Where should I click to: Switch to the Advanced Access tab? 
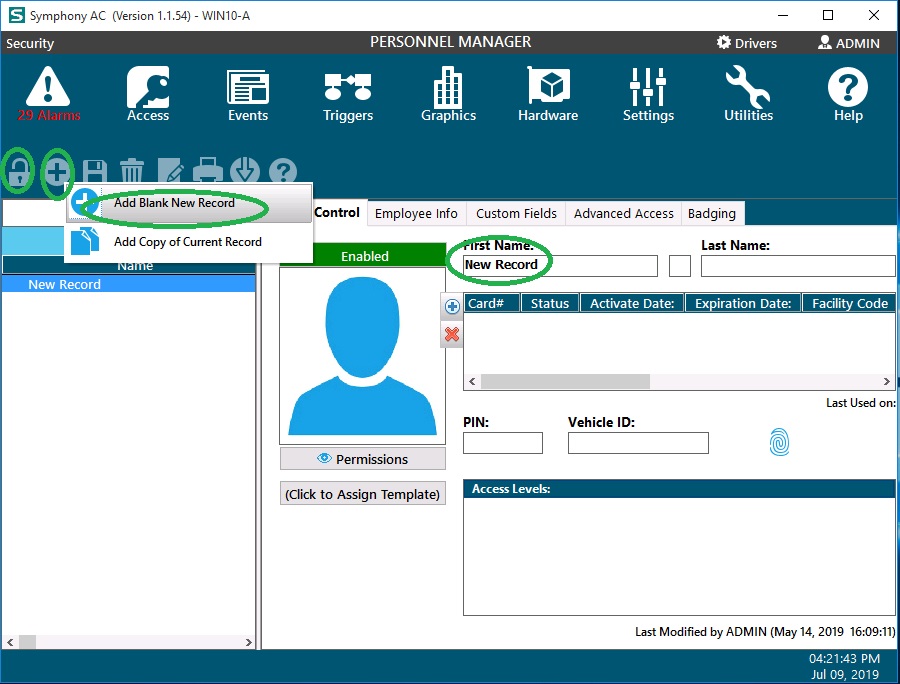623,213
